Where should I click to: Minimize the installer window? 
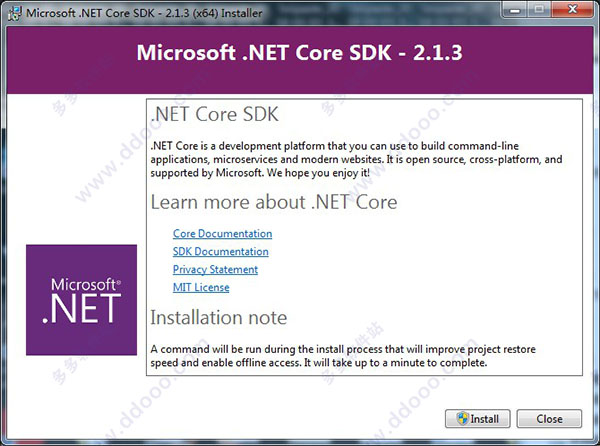(515, 10)
